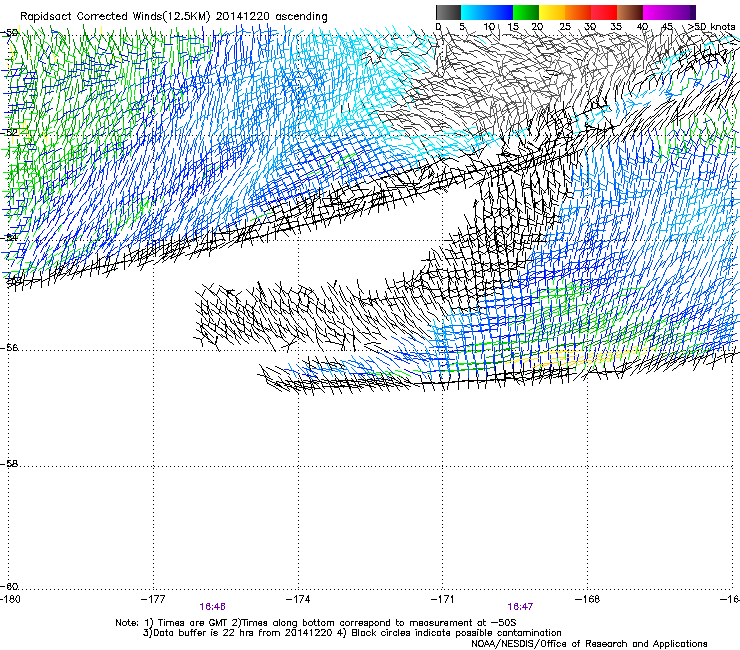Click the '10' label under the color bar
Image resolution: width=740 pixels, height=650 pixels.
coord(489,26)
